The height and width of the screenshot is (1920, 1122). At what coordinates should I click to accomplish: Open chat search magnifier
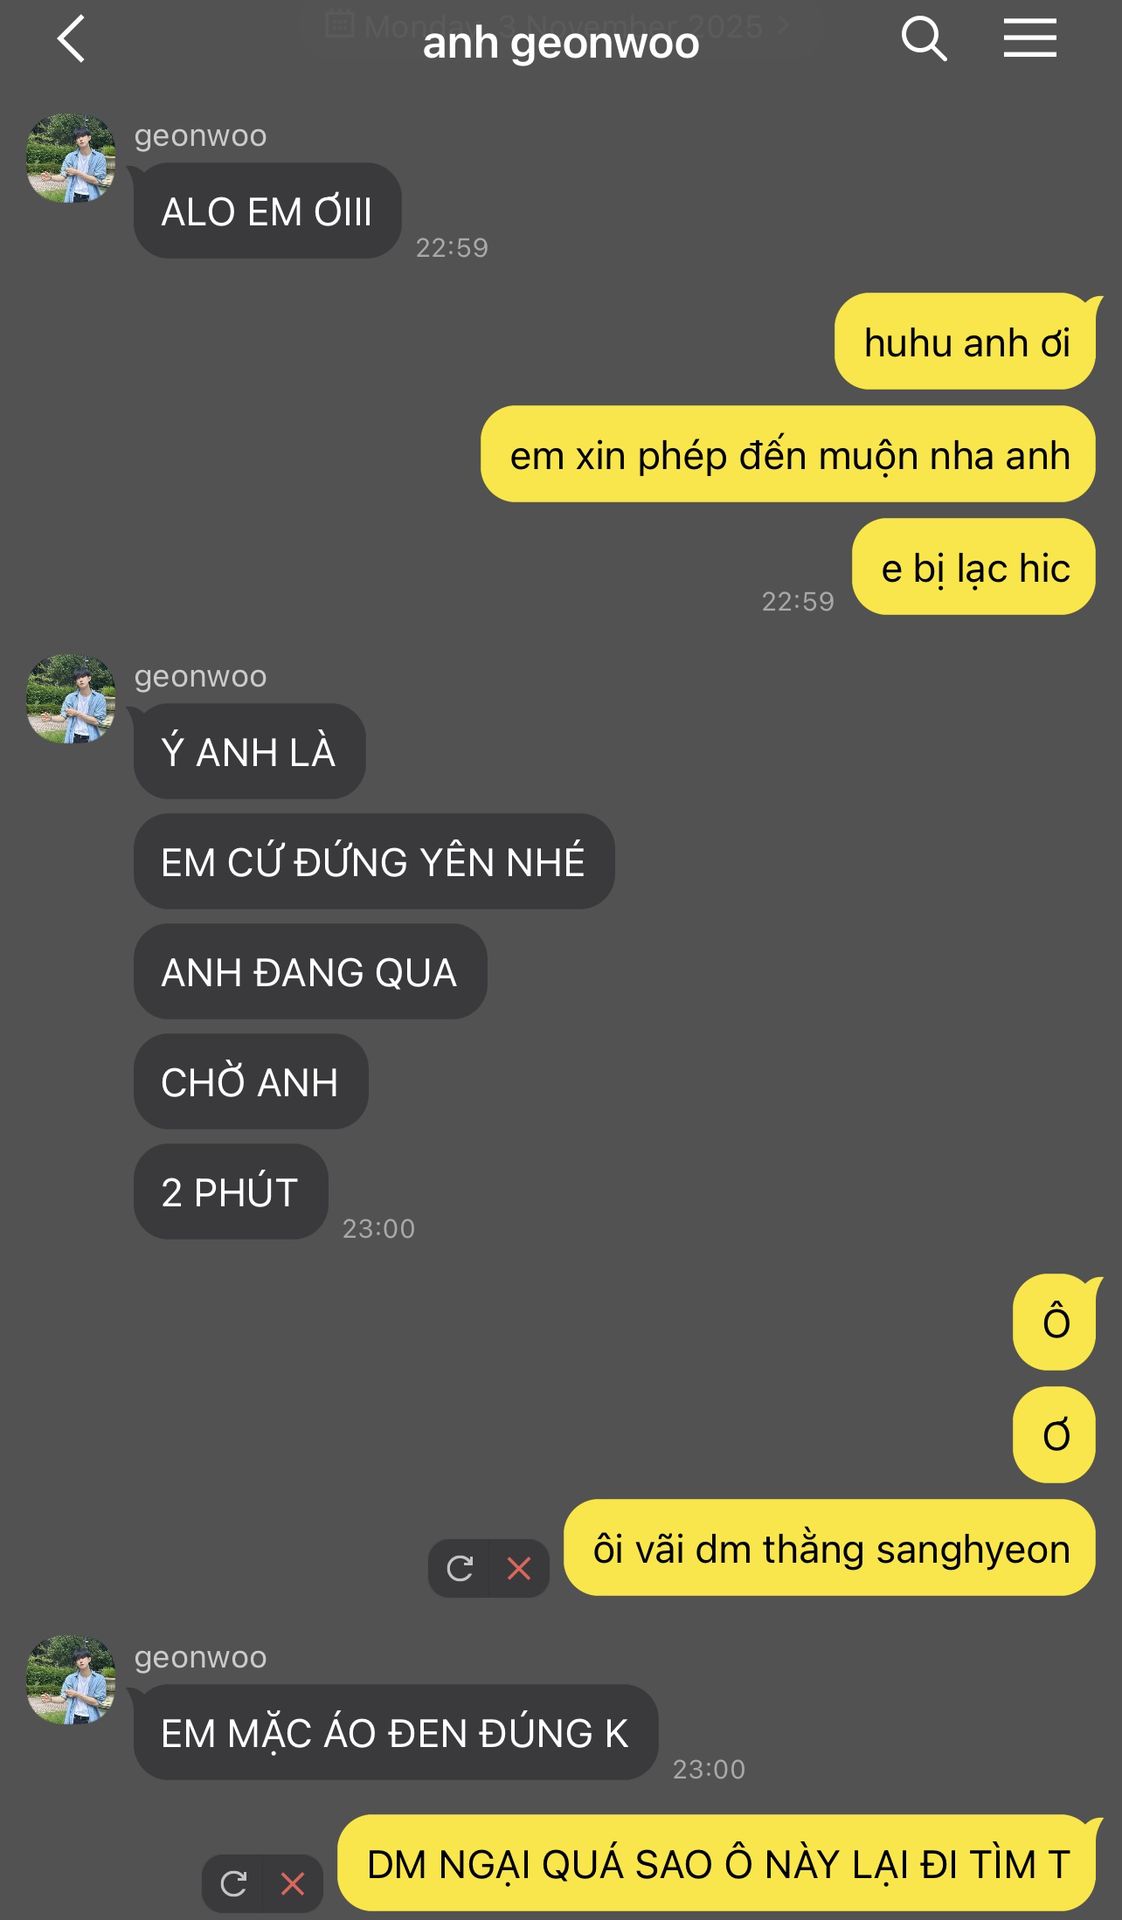coord(923,40)
